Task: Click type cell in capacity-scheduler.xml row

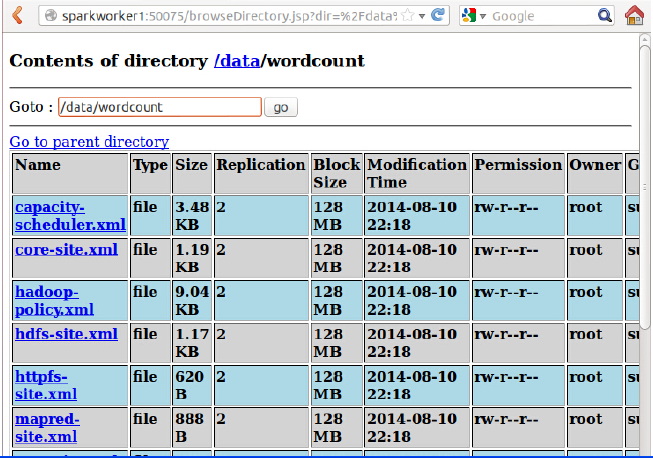Action: [150, 216]
